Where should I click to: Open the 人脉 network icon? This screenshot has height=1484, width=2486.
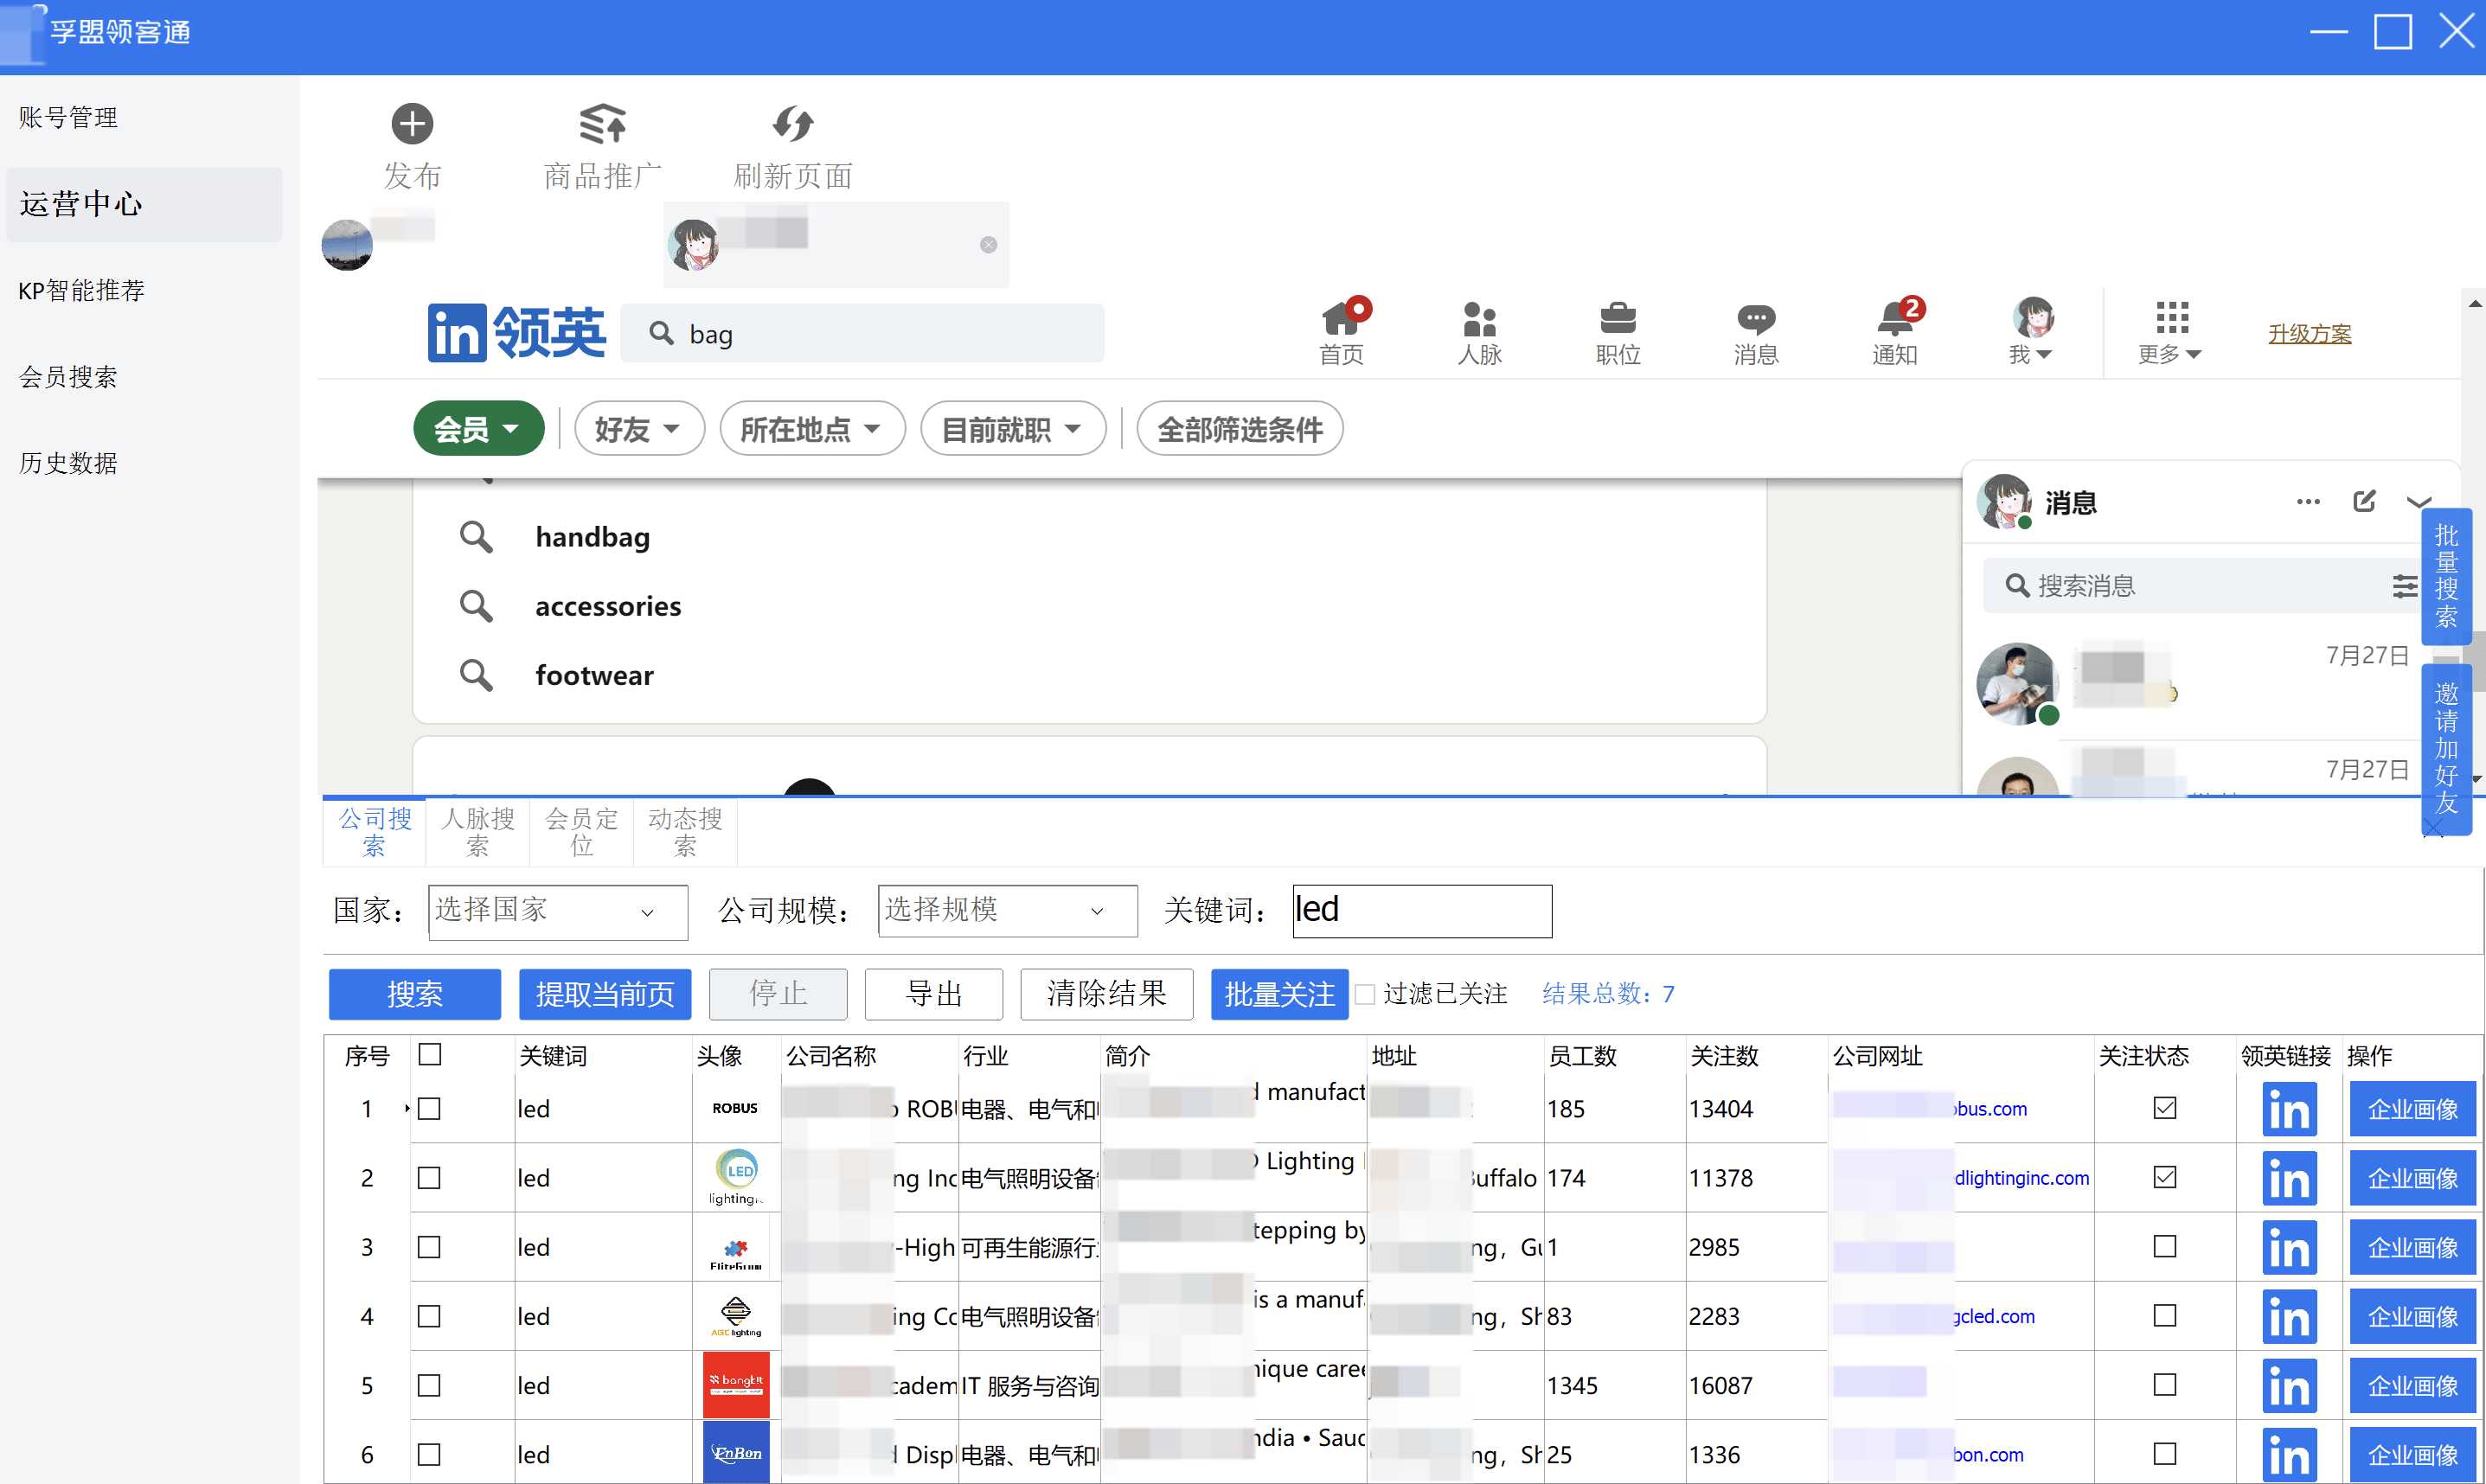[x=1478, y=322]
